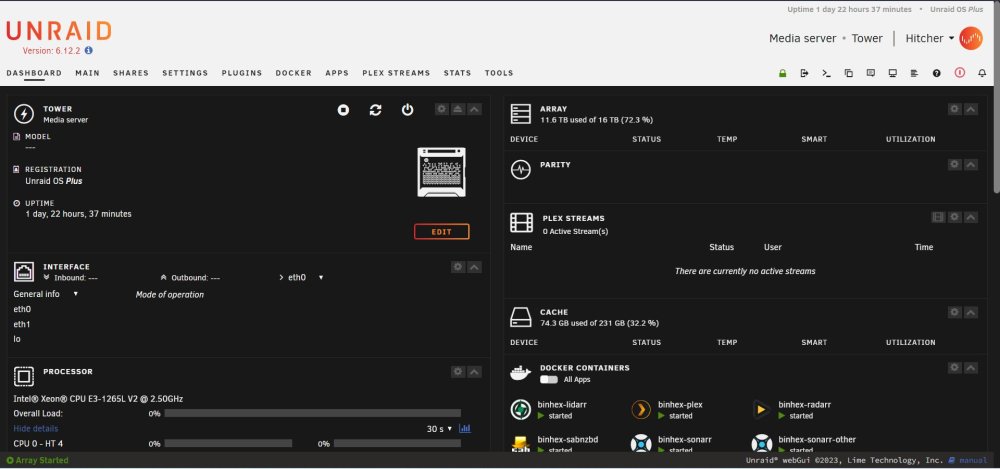Open the Interface panel settings gear

(x=458, y=267)
